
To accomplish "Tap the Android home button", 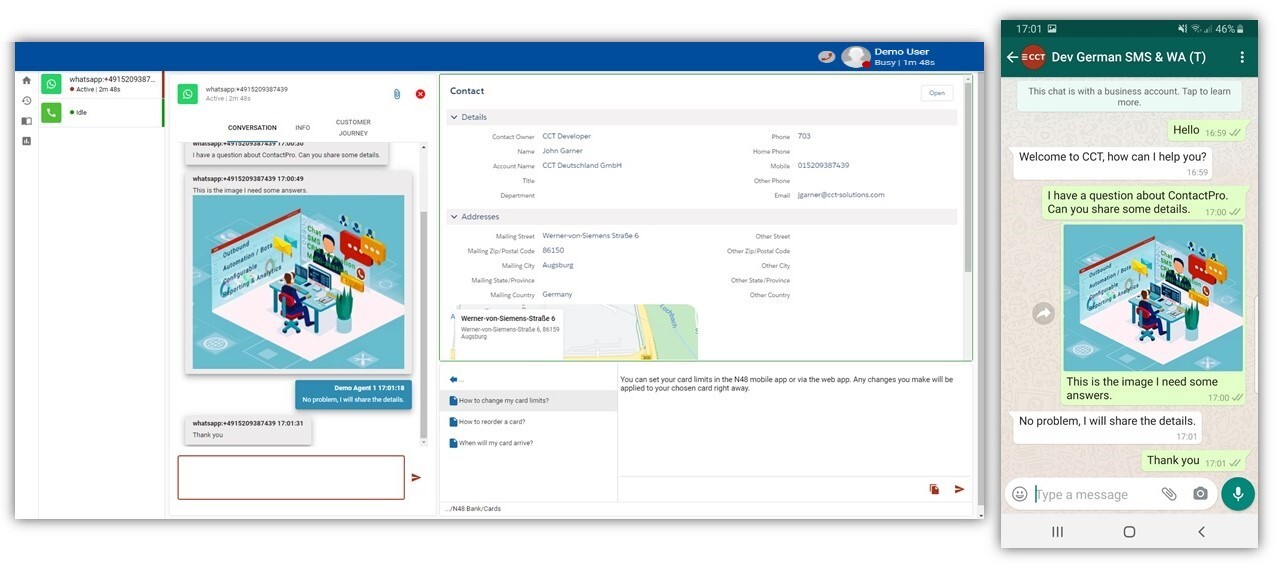I will click(1129, 532).
